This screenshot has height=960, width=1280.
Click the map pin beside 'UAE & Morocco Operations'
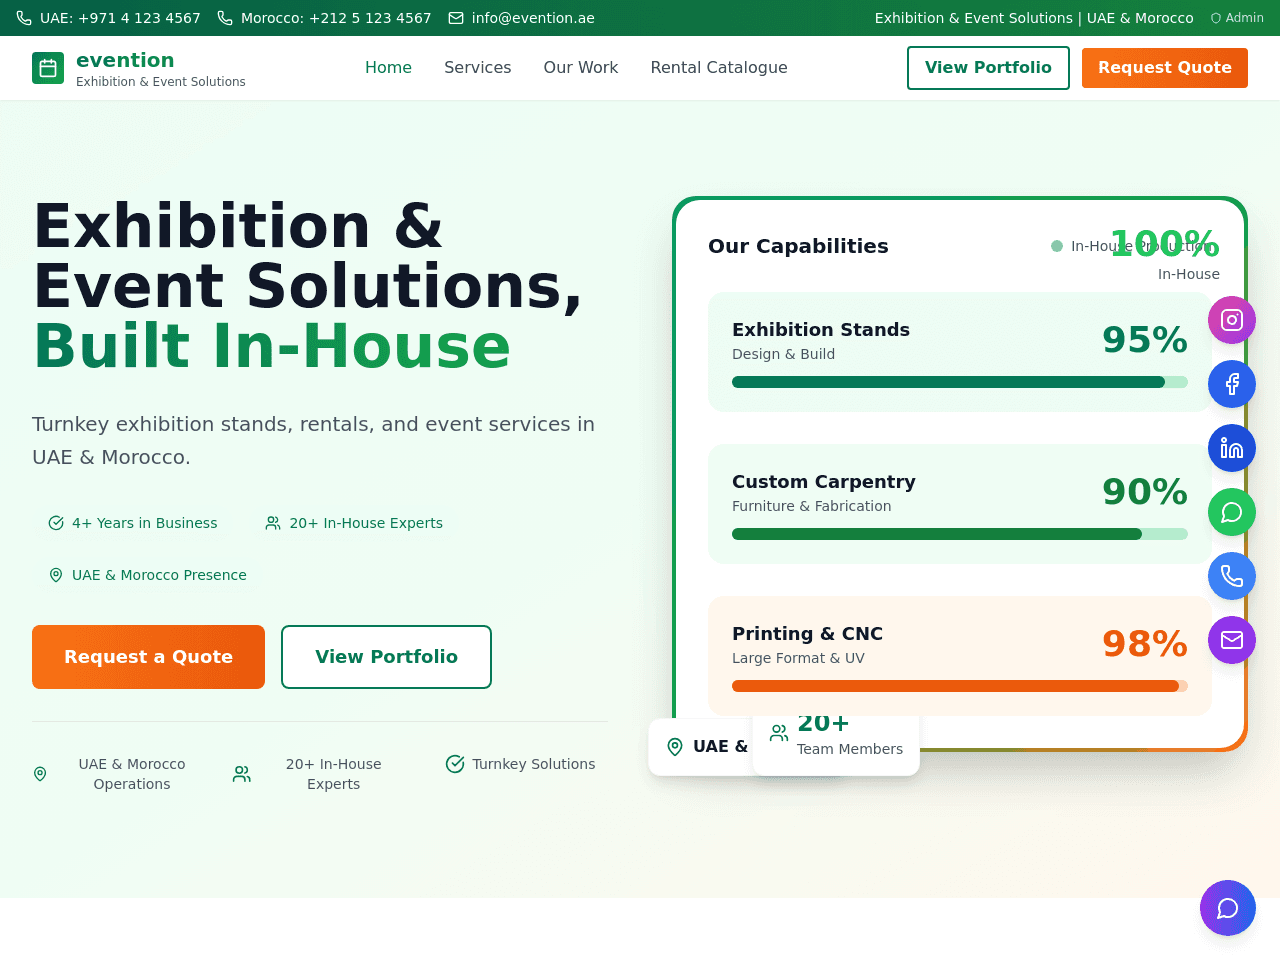40,774
